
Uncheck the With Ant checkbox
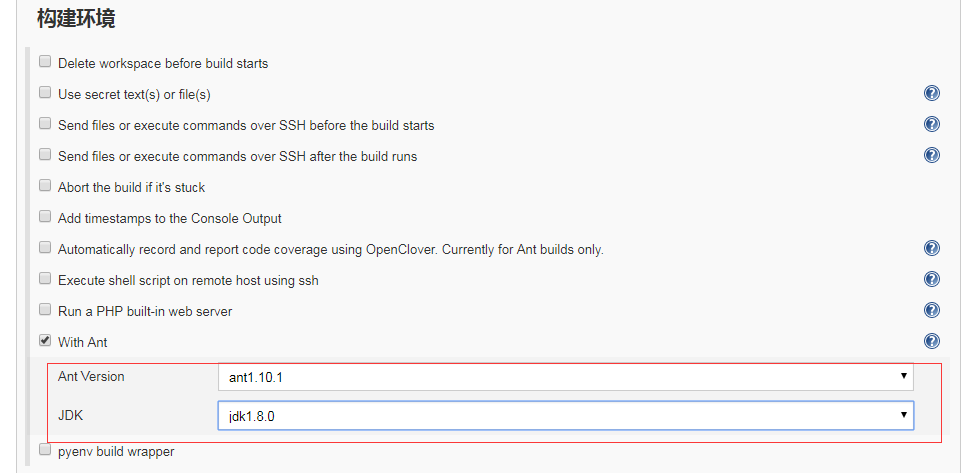pyautogui.click(x=45, y=341)
